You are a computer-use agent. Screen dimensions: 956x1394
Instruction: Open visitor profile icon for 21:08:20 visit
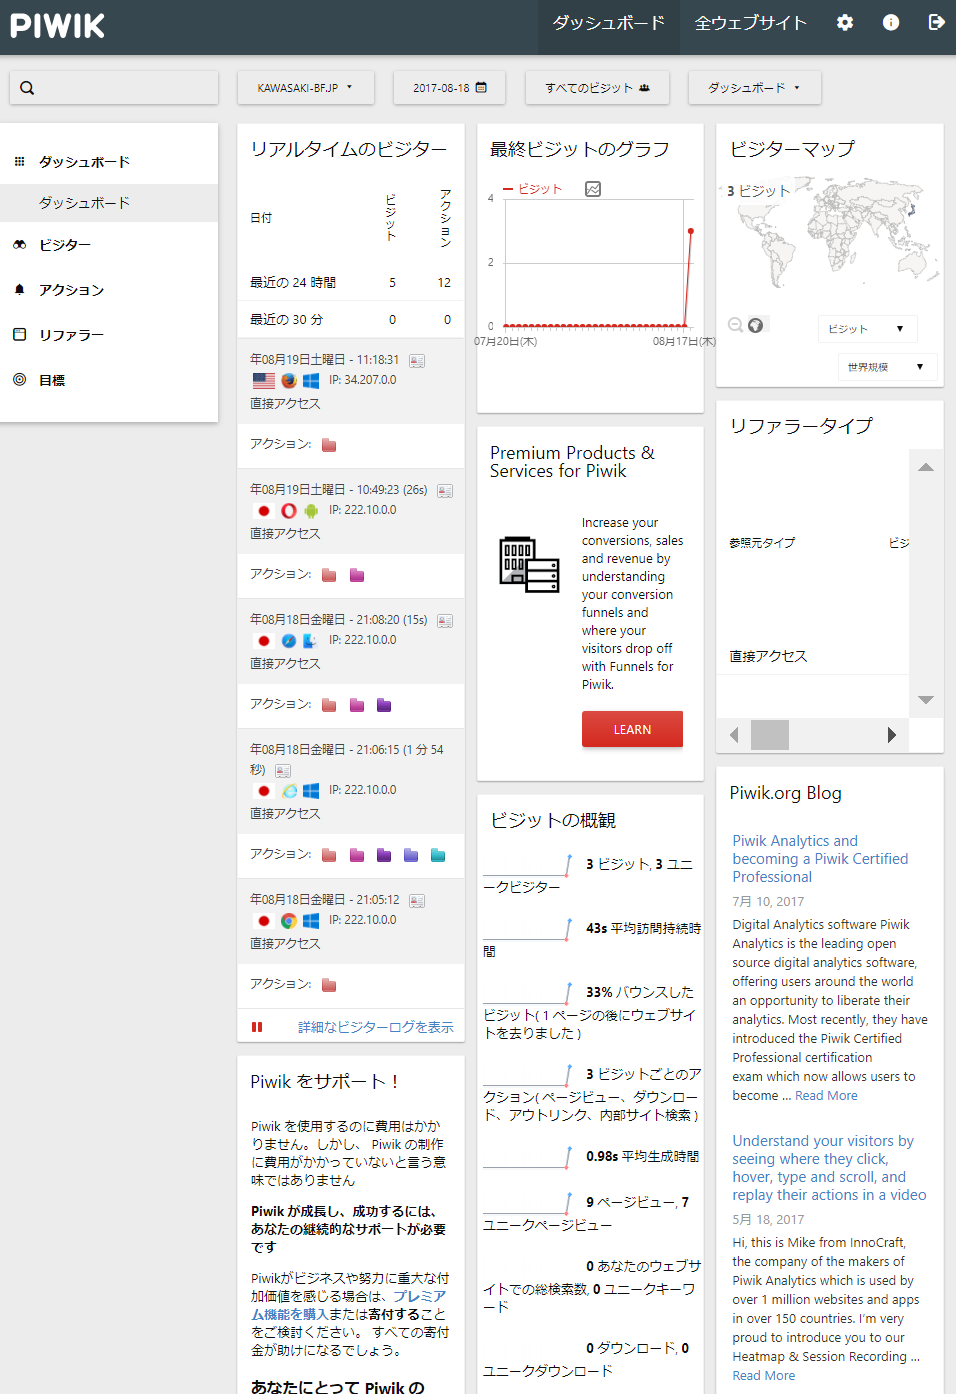[x=445, y=621]
